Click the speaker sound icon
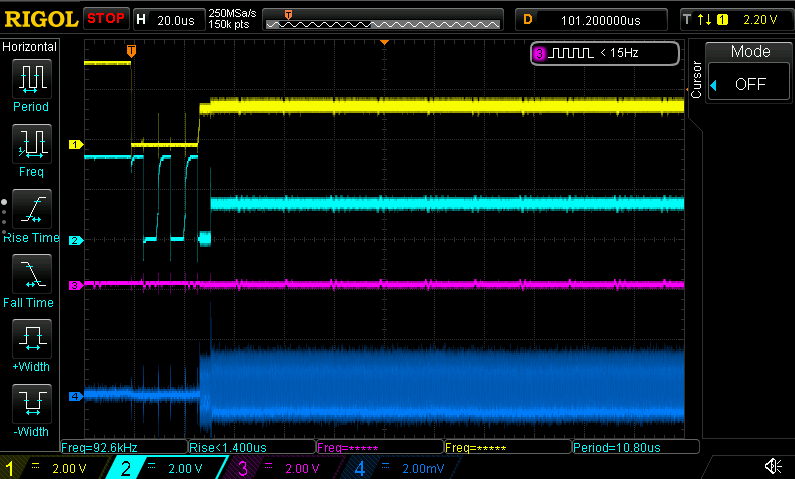795x479 pixels. (773, 467)
